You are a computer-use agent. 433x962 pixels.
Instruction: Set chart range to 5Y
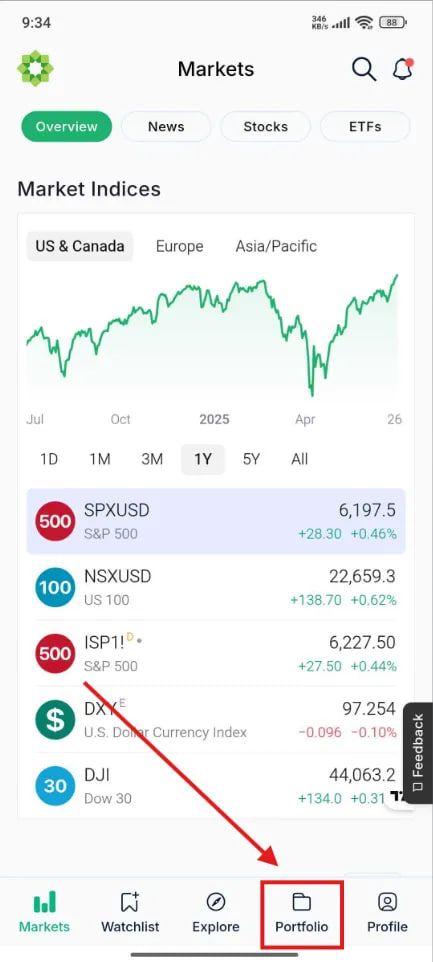tap(251, 459)
